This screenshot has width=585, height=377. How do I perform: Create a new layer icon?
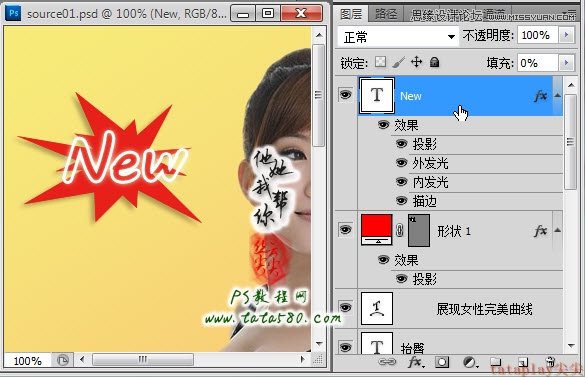click(523, 362)
